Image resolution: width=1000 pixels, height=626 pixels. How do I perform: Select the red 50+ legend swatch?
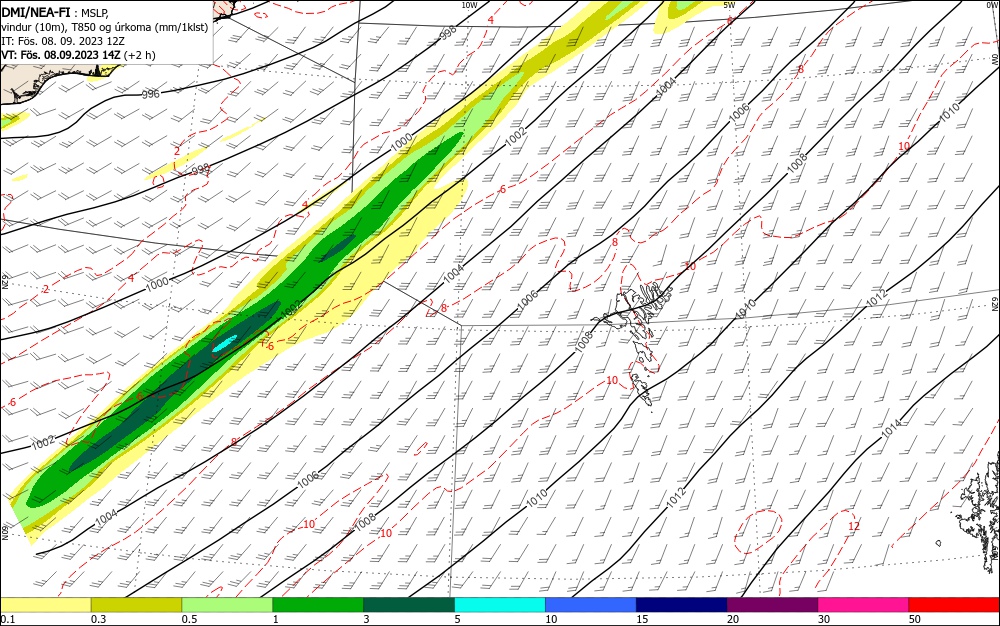953,605
